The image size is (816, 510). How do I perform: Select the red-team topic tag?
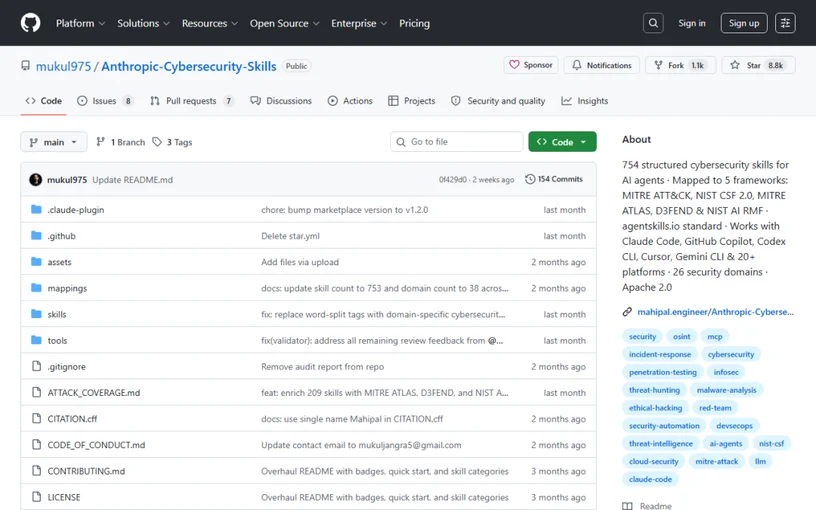tap(715, 408)
